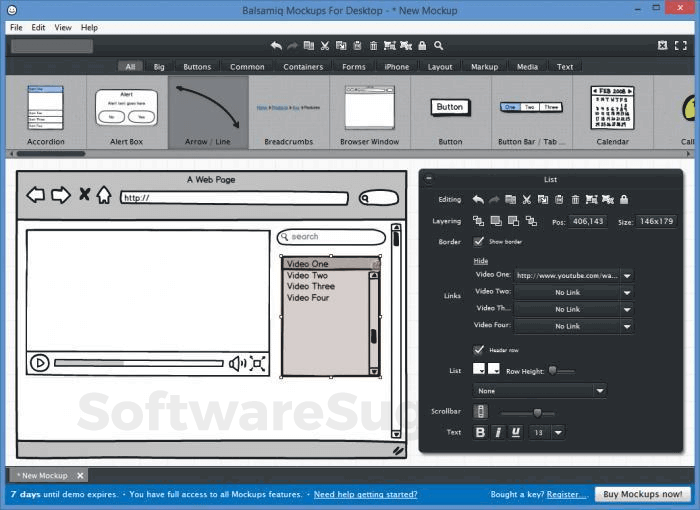Open the View menu
700x510 pixels.
tap(63, 27)
